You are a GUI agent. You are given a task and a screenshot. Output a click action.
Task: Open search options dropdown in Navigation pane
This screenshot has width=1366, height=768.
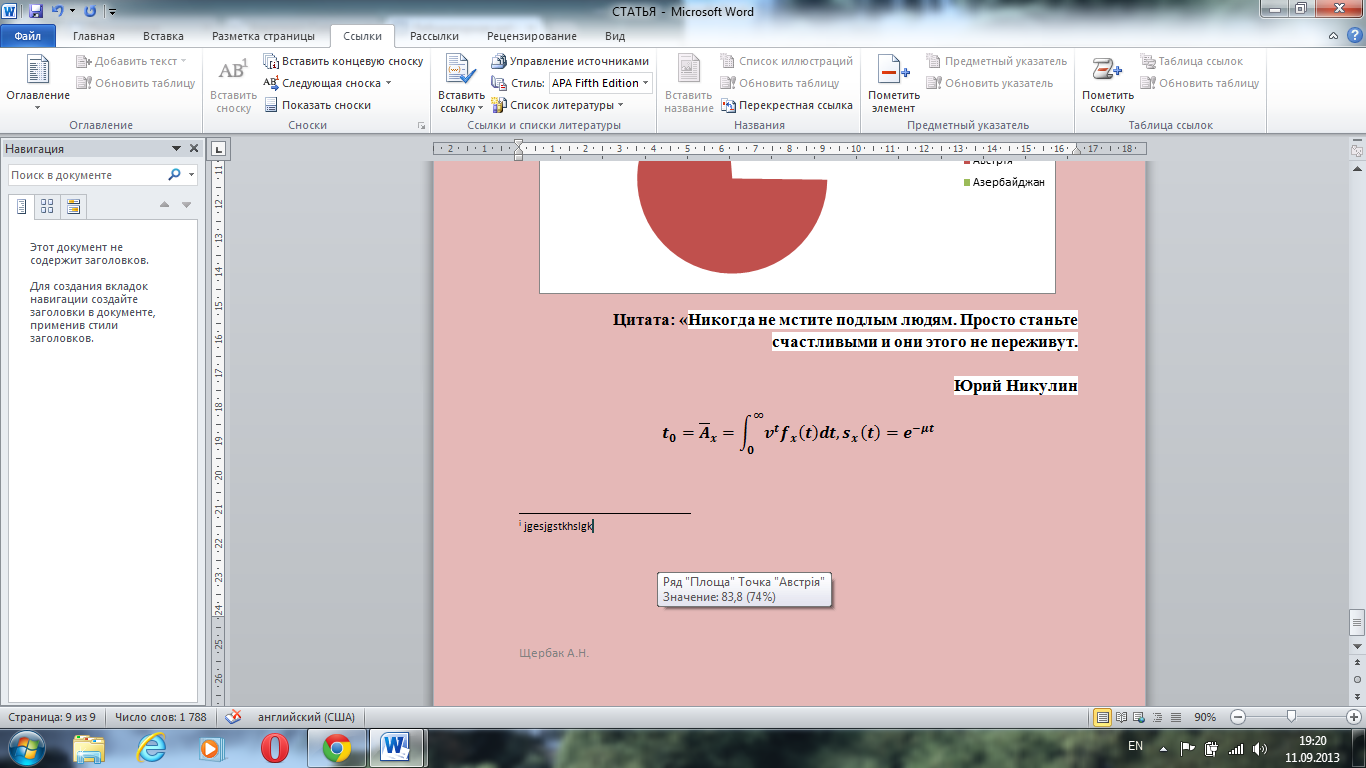(x=192, y=175)
